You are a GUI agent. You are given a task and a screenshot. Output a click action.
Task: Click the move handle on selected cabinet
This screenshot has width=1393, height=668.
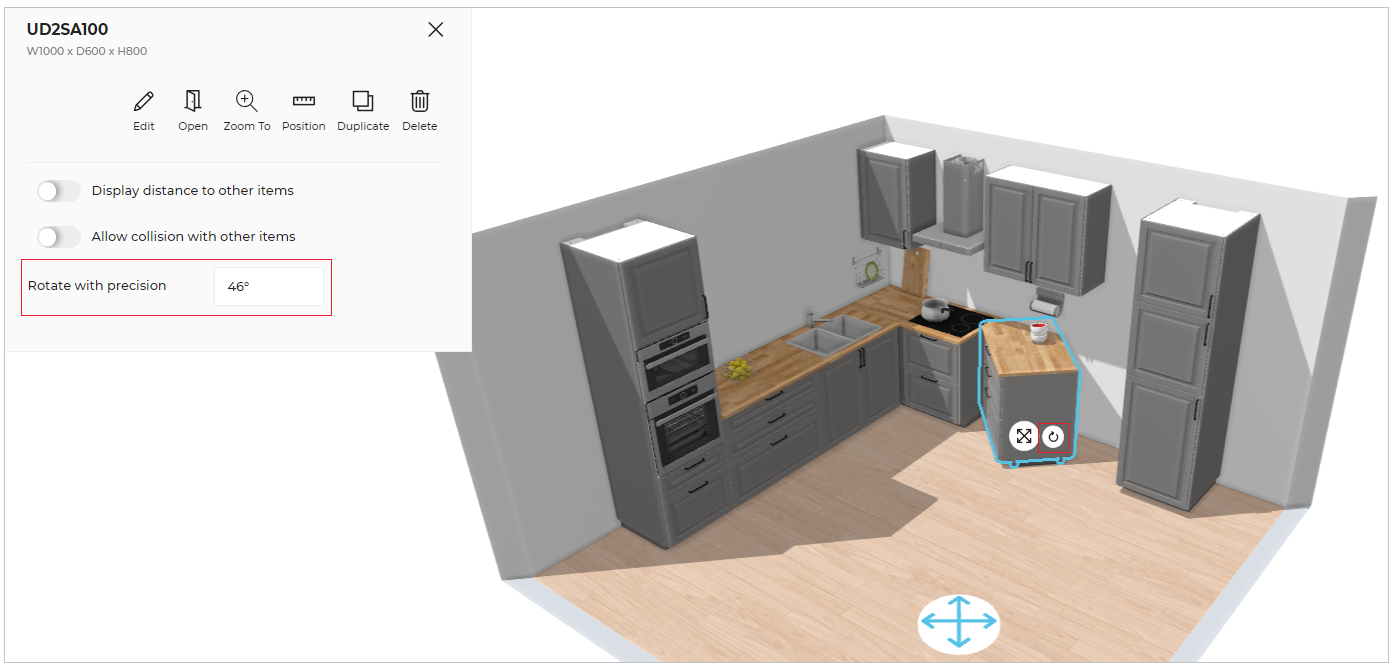pyautogui.click(x=1023, y=436)
